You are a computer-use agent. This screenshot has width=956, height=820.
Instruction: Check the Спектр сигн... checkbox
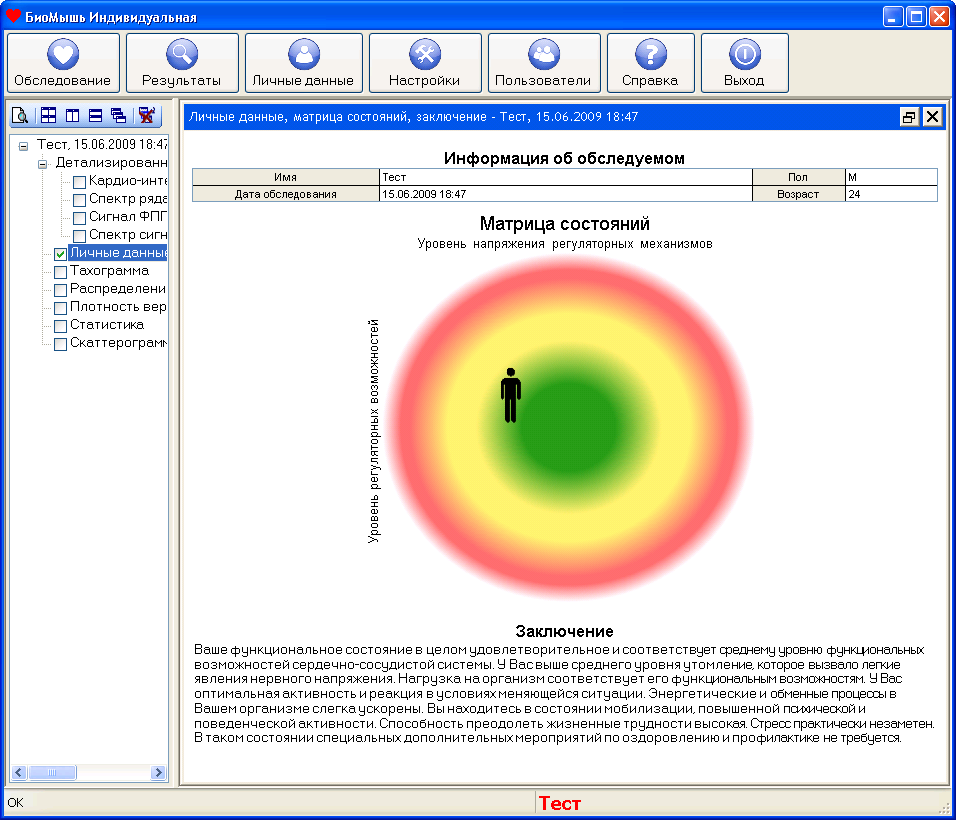(79, 236)
